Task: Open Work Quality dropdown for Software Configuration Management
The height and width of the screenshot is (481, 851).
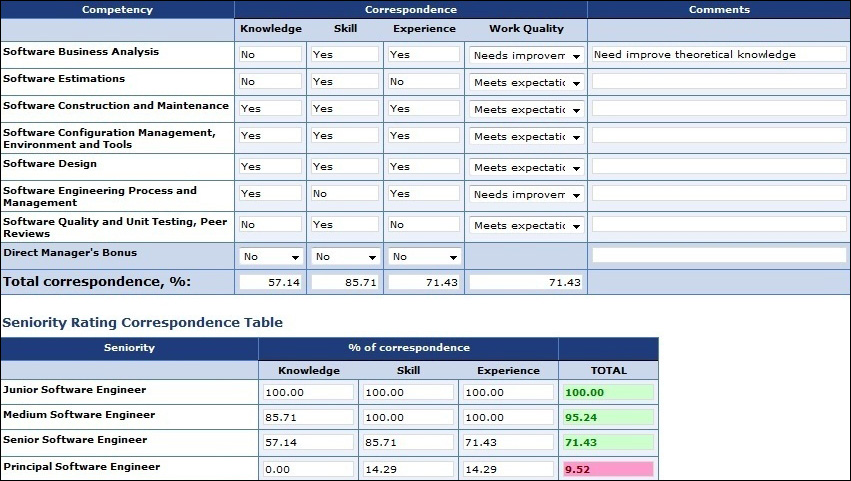Action: pos(526,137)
